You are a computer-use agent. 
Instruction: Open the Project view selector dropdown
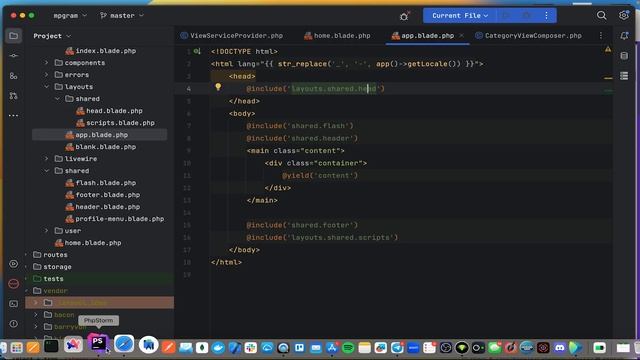point(52,36)
